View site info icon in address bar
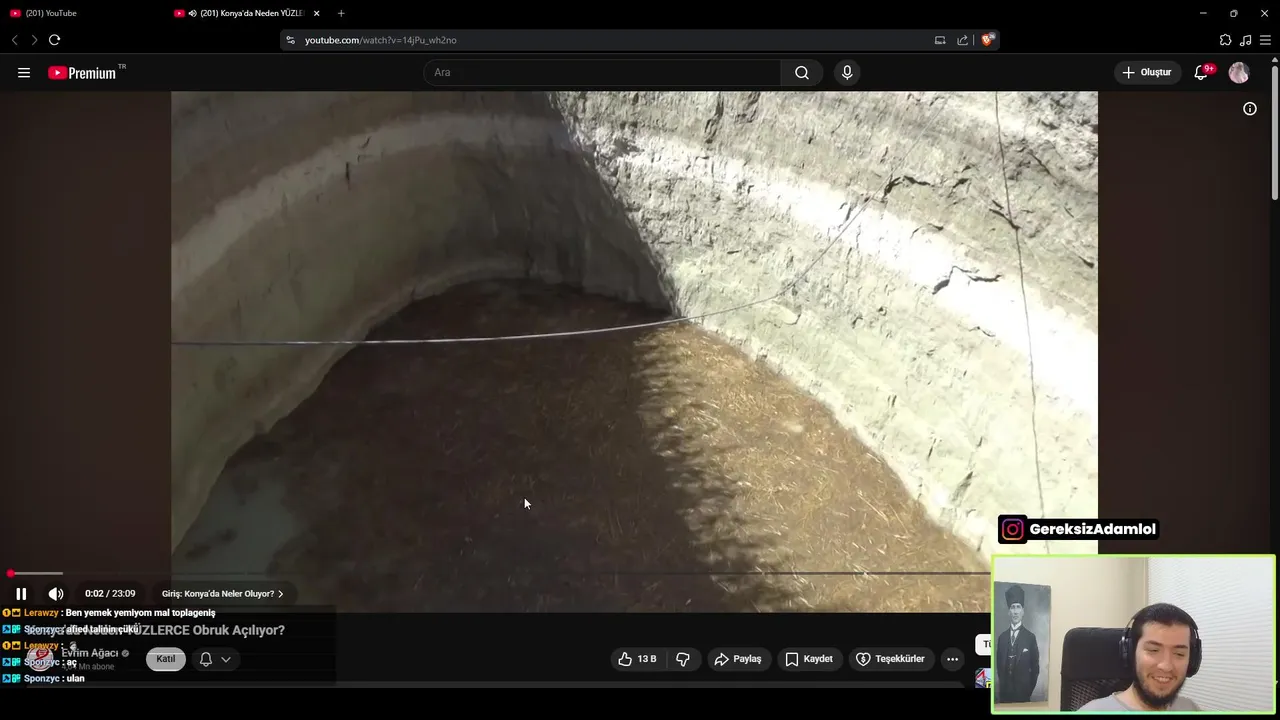 tap(290, 40)
